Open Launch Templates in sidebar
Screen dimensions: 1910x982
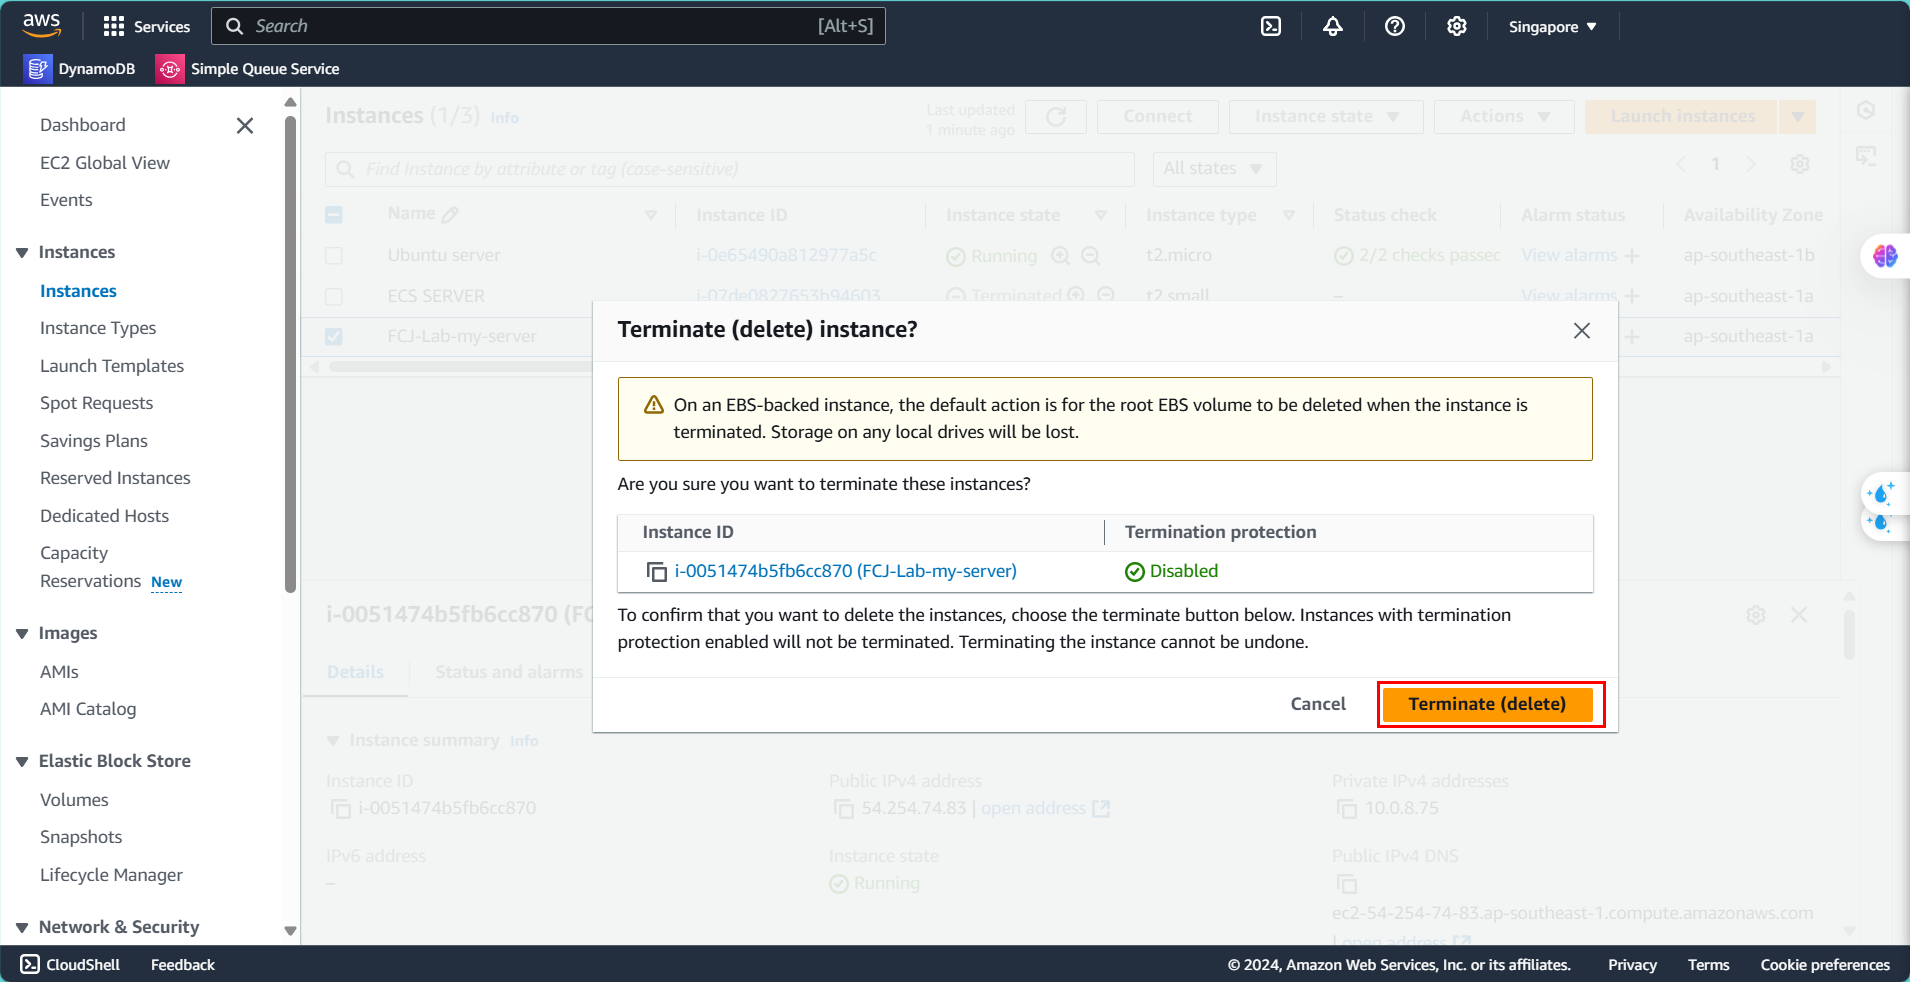(112, 366)
